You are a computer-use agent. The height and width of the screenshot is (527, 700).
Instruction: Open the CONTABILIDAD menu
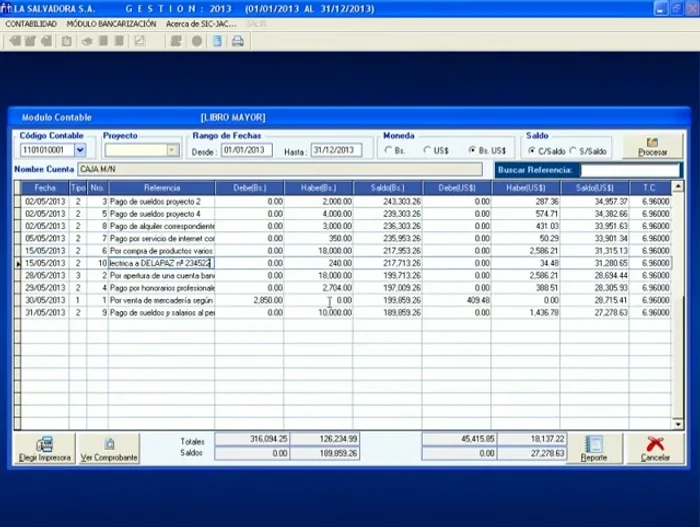pyautogui.click(x=31, y=23)
